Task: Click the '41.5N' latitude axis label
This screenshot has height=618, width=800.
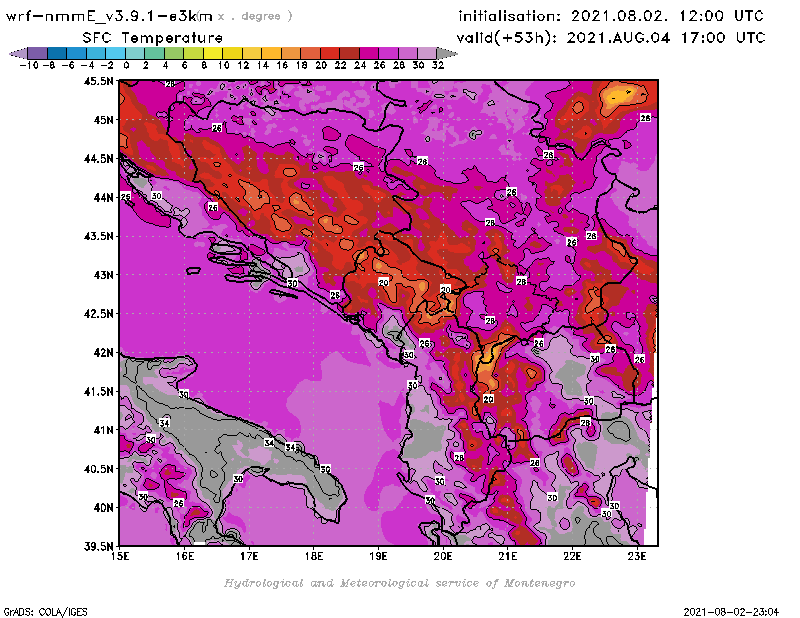Action: click(x=98, y=391)
